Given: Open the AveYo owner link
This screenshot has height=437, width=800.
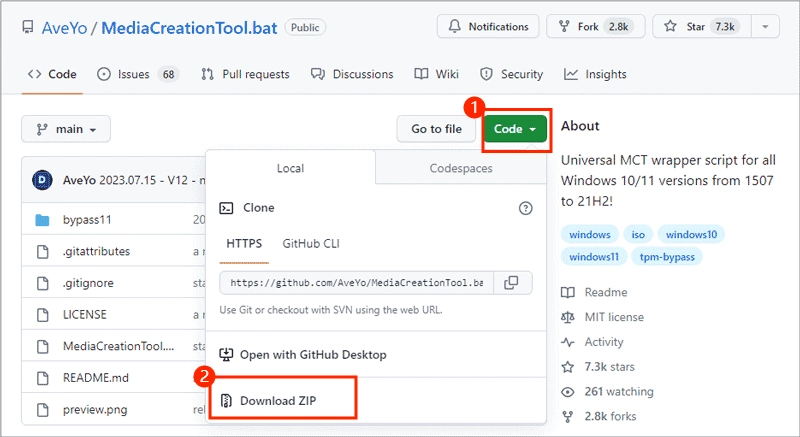Looking at the screenshot, I should tap(64, 28).
